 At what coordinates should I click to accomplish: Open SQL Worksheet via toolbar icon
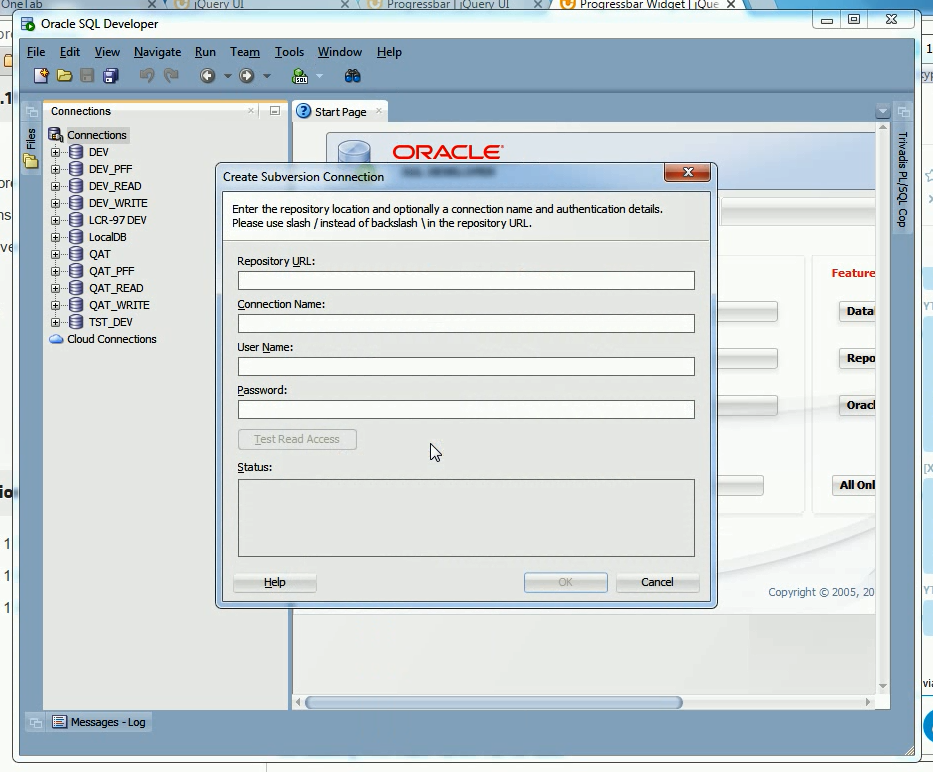click(300, 76)
